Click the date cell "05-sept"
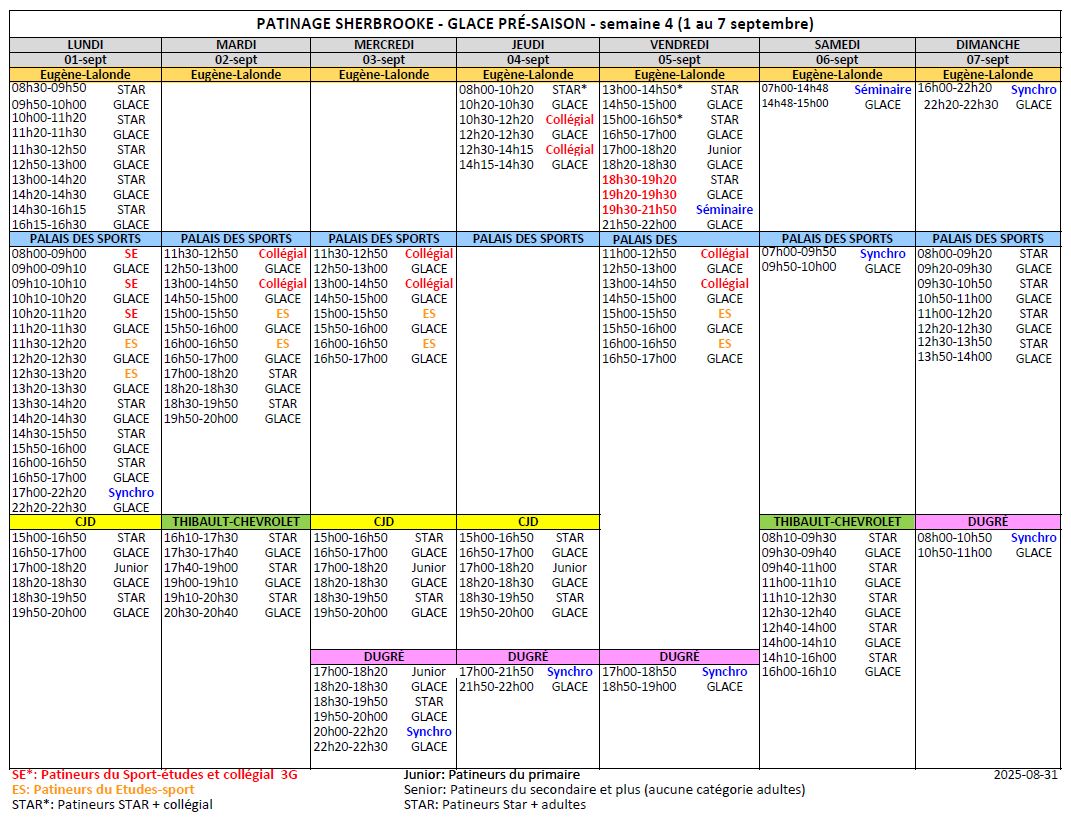Viewport: 1071px width, 817px height. pos(680,59)
